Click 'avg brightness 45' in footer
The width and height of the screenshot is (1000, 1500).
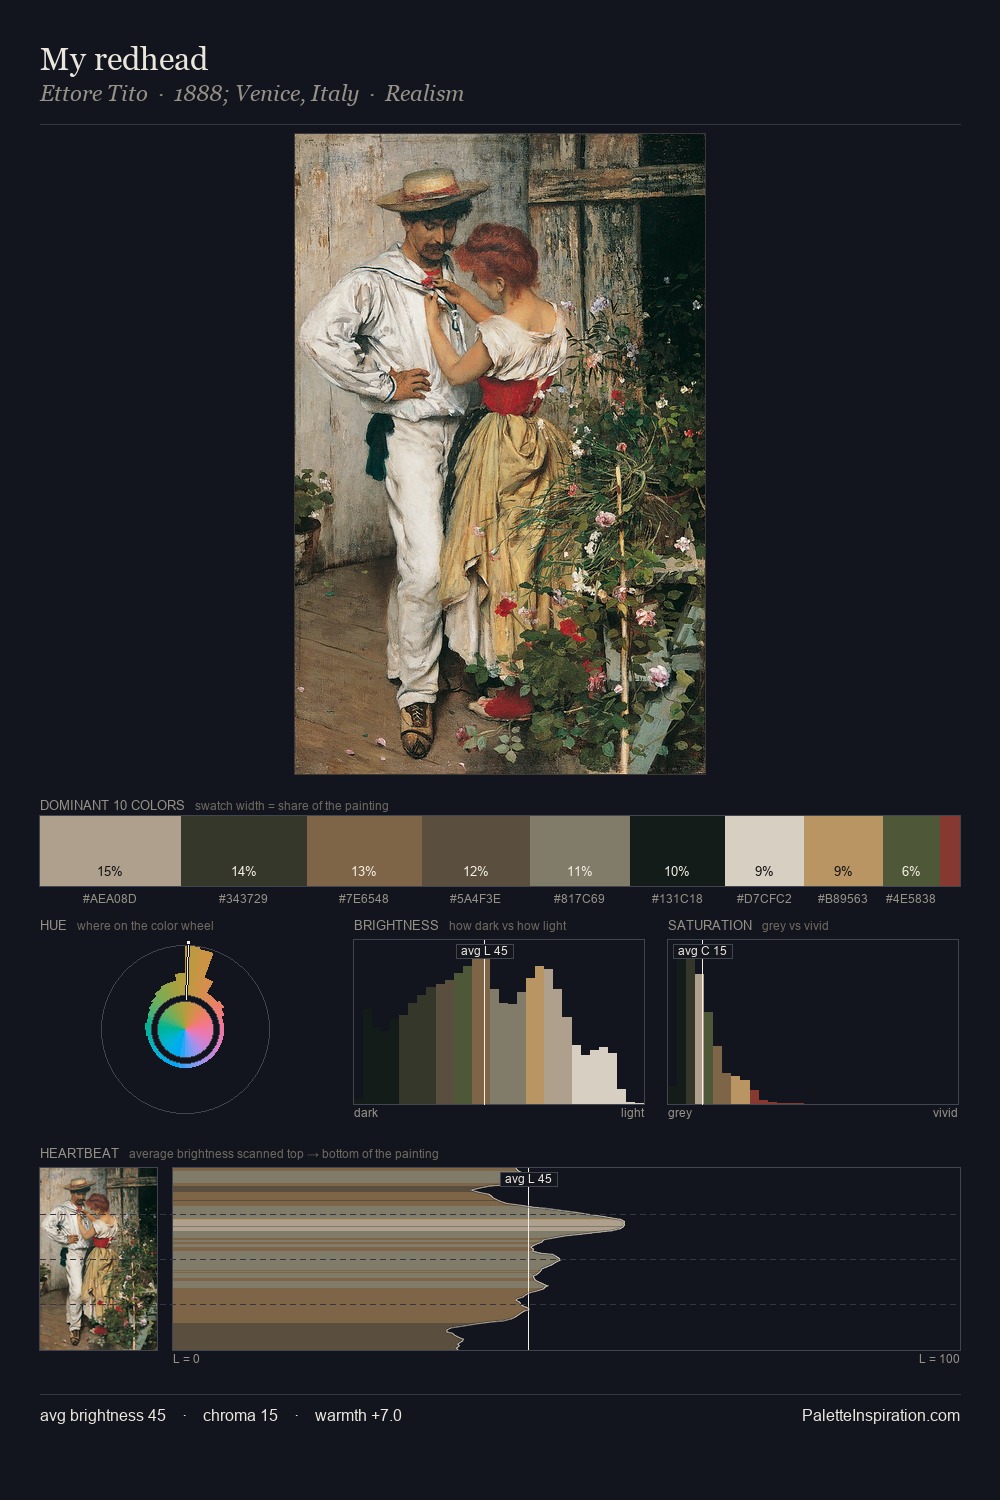pyautogui.click(x=103, y=1416)
